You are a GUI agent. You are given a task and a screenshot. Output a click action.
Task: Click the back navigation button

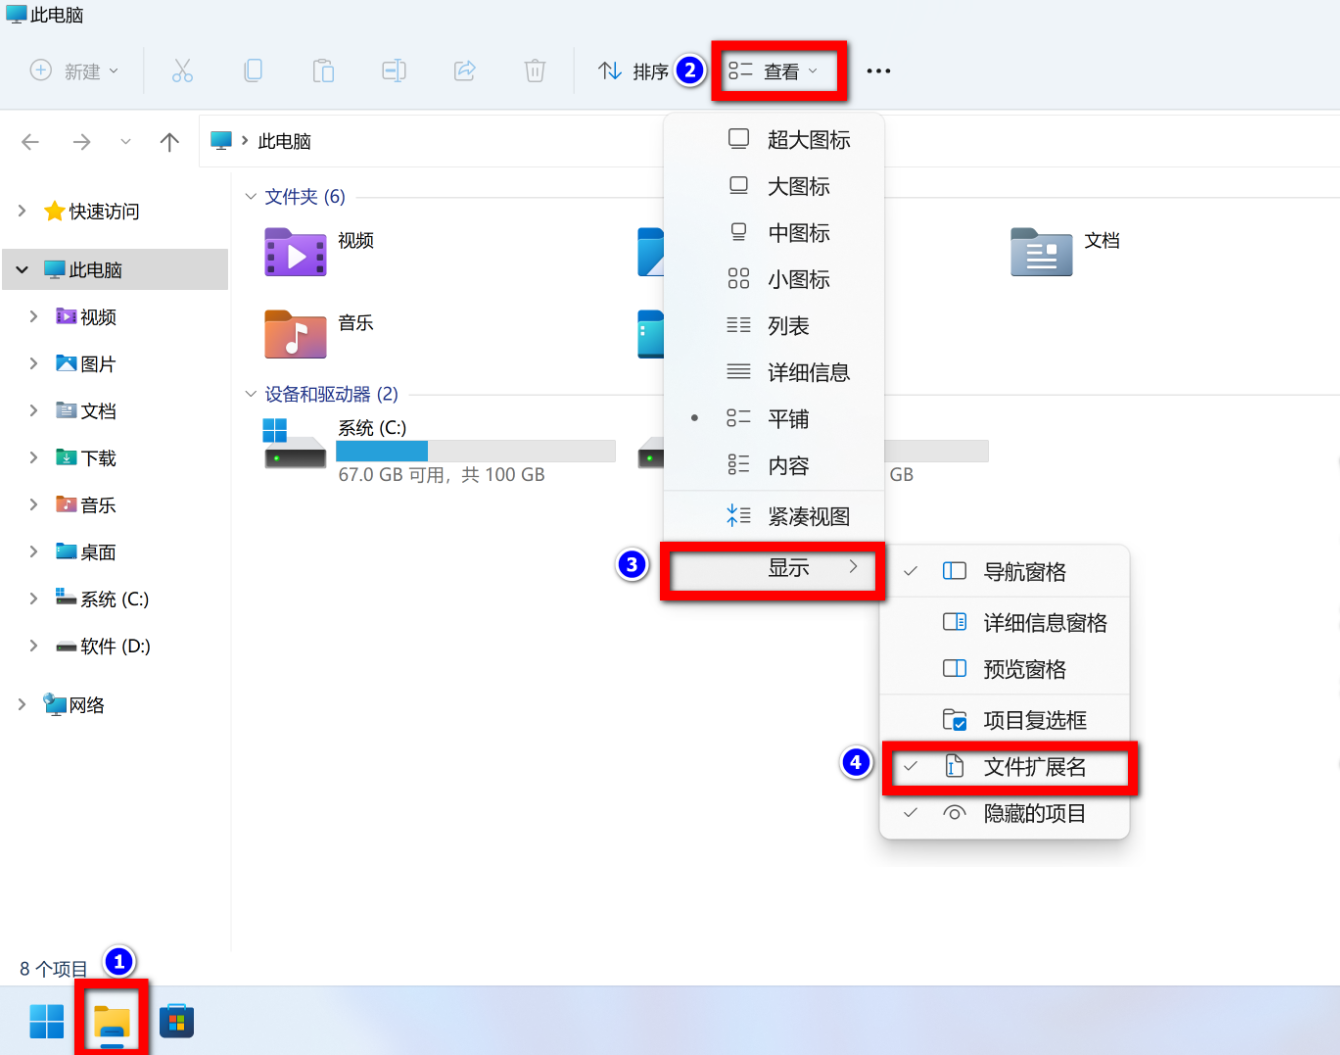pos(30,141)
